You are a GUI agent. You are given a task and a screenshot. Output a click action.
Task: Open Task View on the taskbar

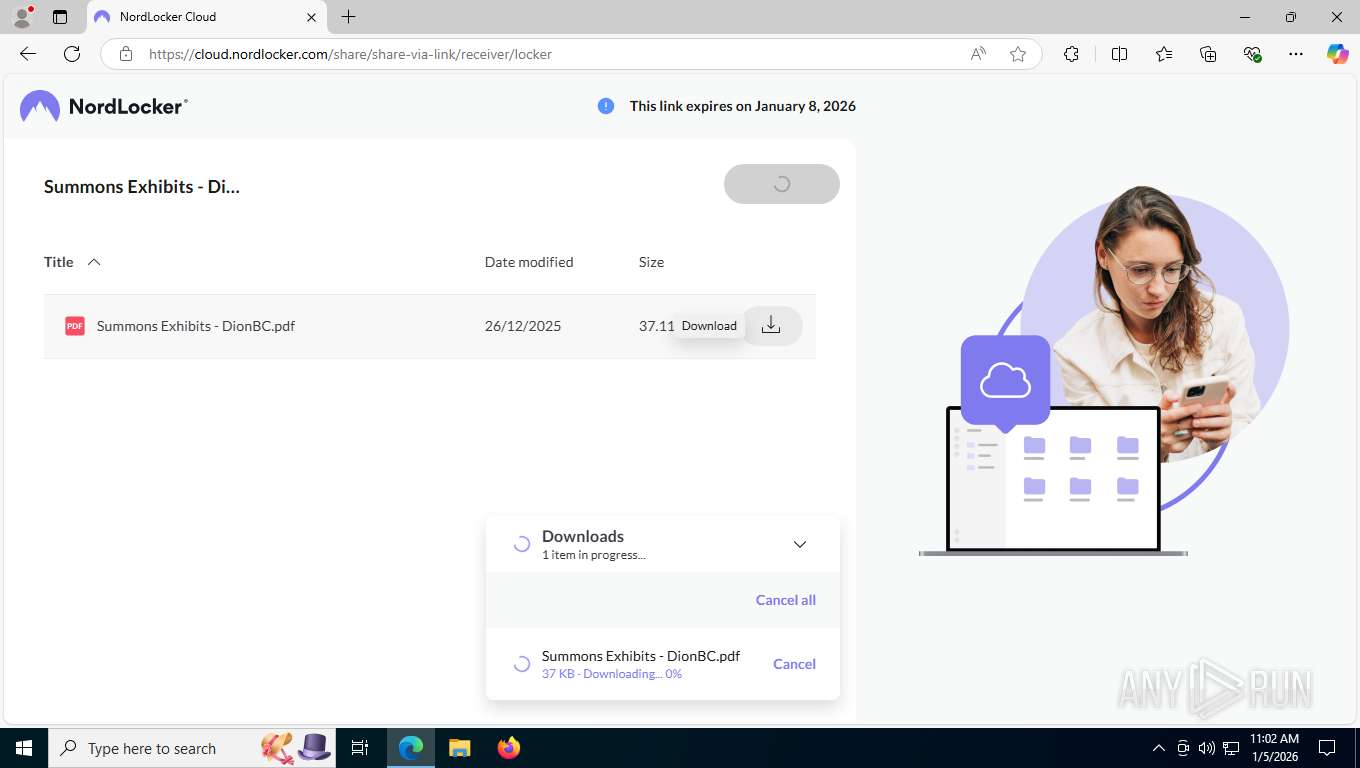pos(361,748)
